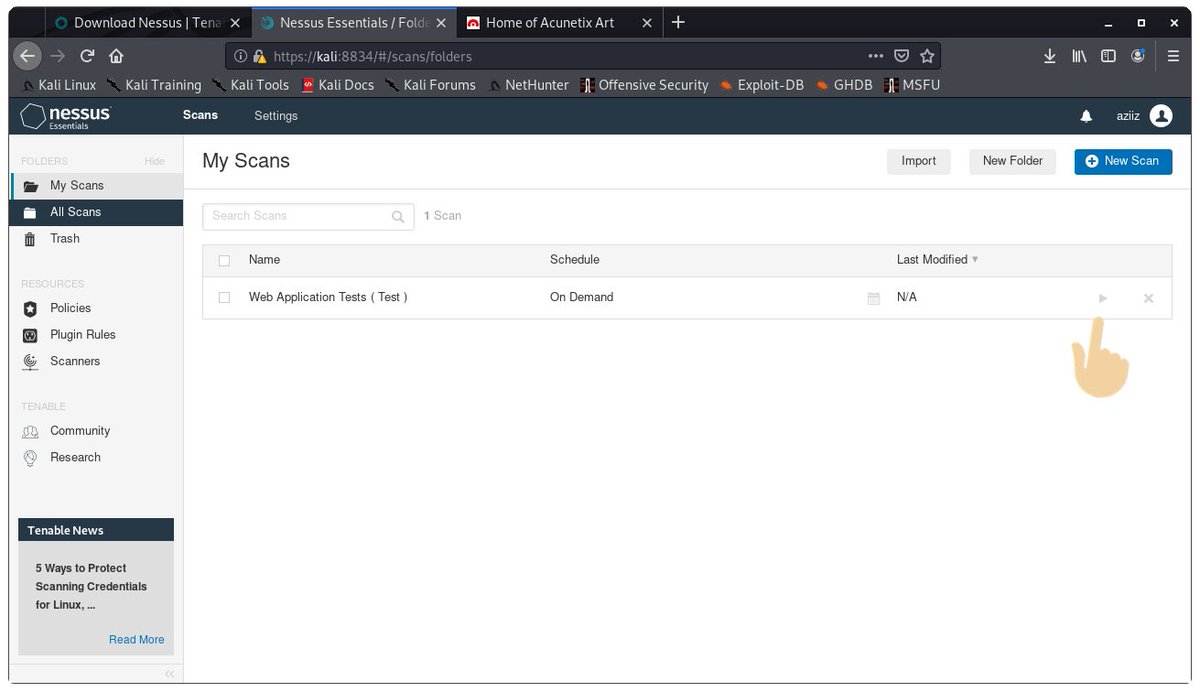The height and width of the screenshot is (692, 1200).
Task: Hide the Folders section
Action: pyautogui.click(x=154, y=161)
